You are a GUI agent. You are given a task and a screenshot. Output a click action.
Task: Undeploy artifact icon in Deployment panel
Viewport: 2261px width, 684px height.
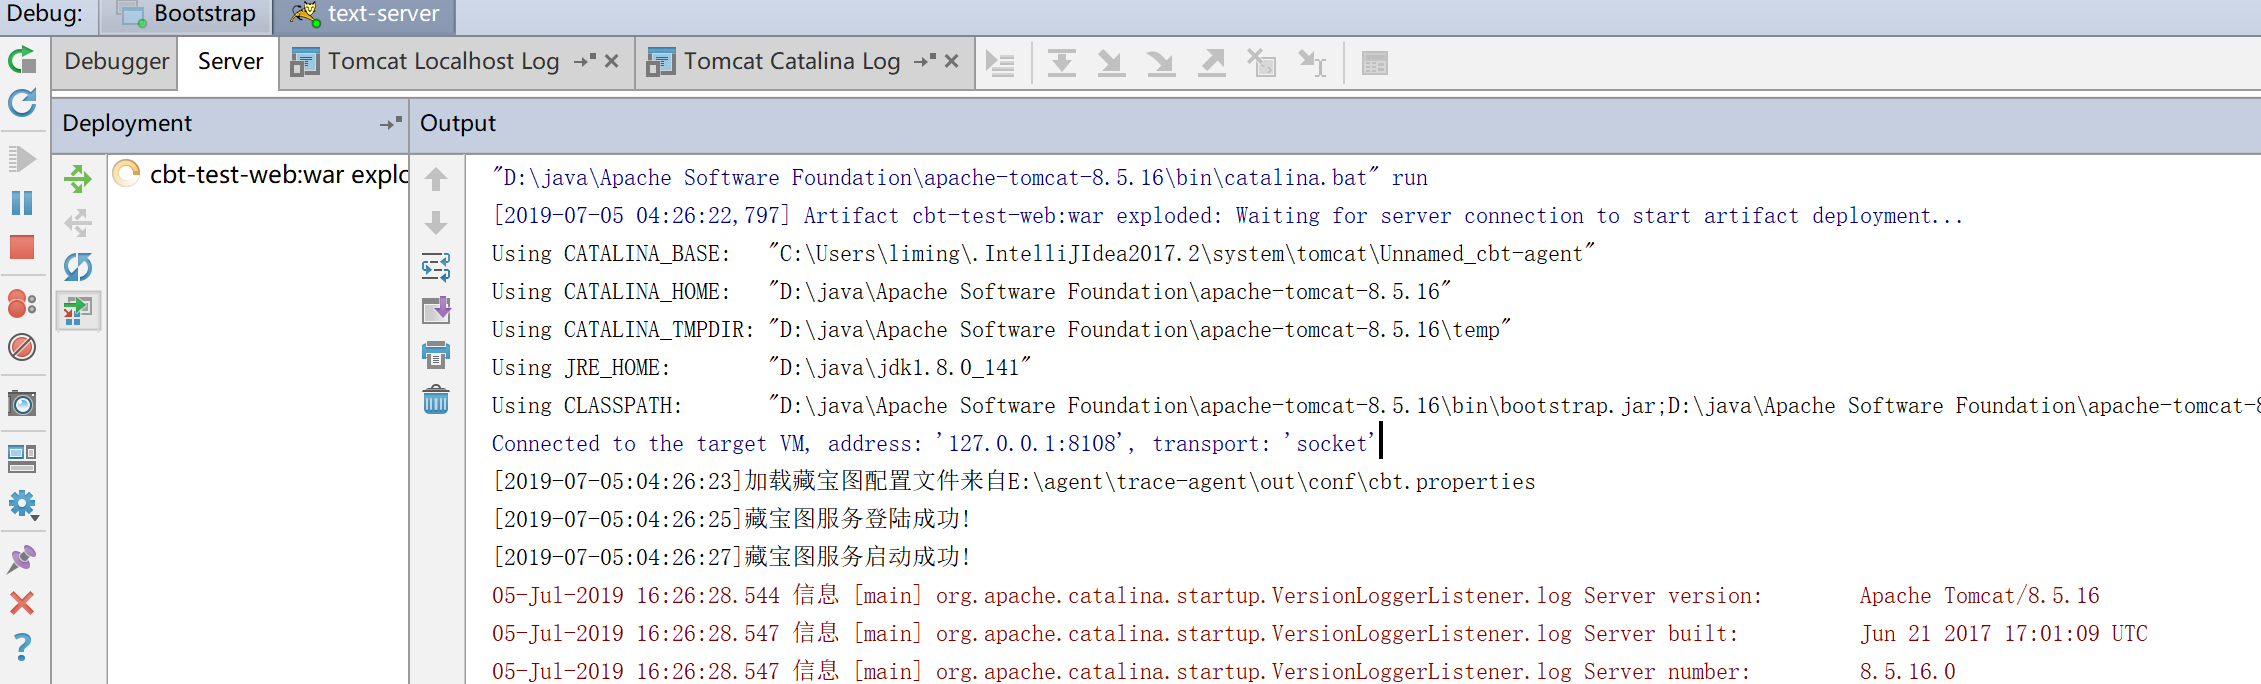(78, 223)
